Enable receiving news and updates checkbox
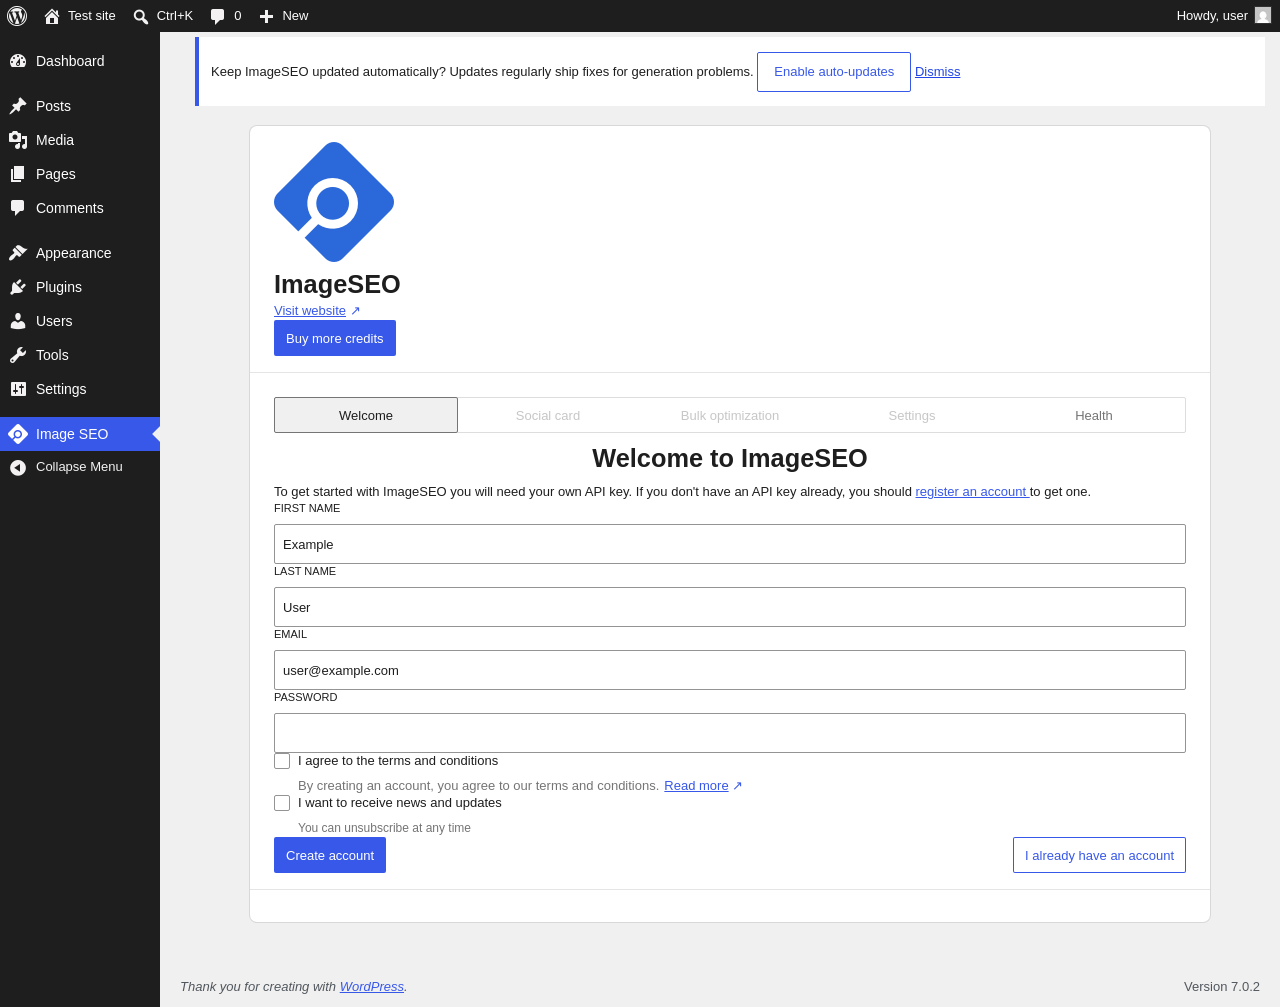Image resolution: width=1280 pixels, height=1007 pixels. click(282, 803)
